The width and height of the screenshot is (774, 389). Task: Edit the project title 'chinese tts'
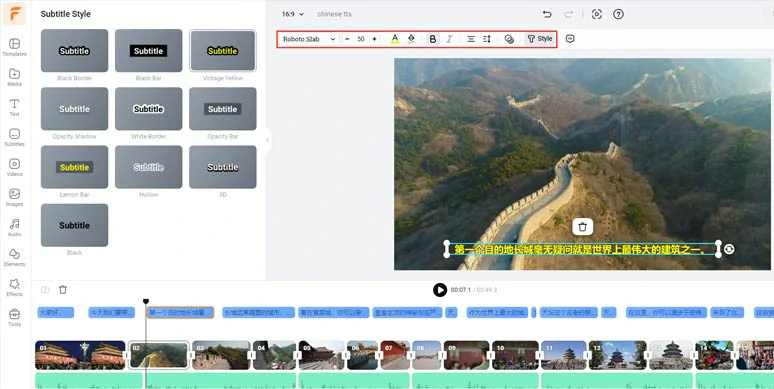coord(335,14)
